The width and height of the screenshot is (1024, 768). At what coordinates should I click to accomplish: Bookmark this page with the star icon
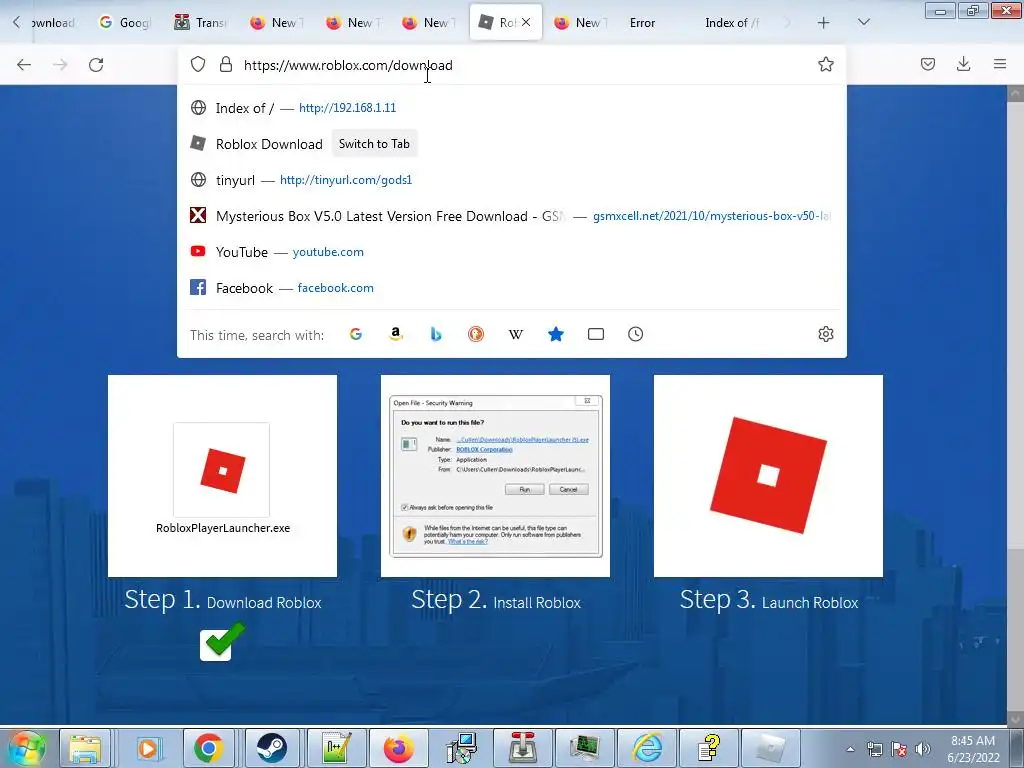(x=825, y=64)
